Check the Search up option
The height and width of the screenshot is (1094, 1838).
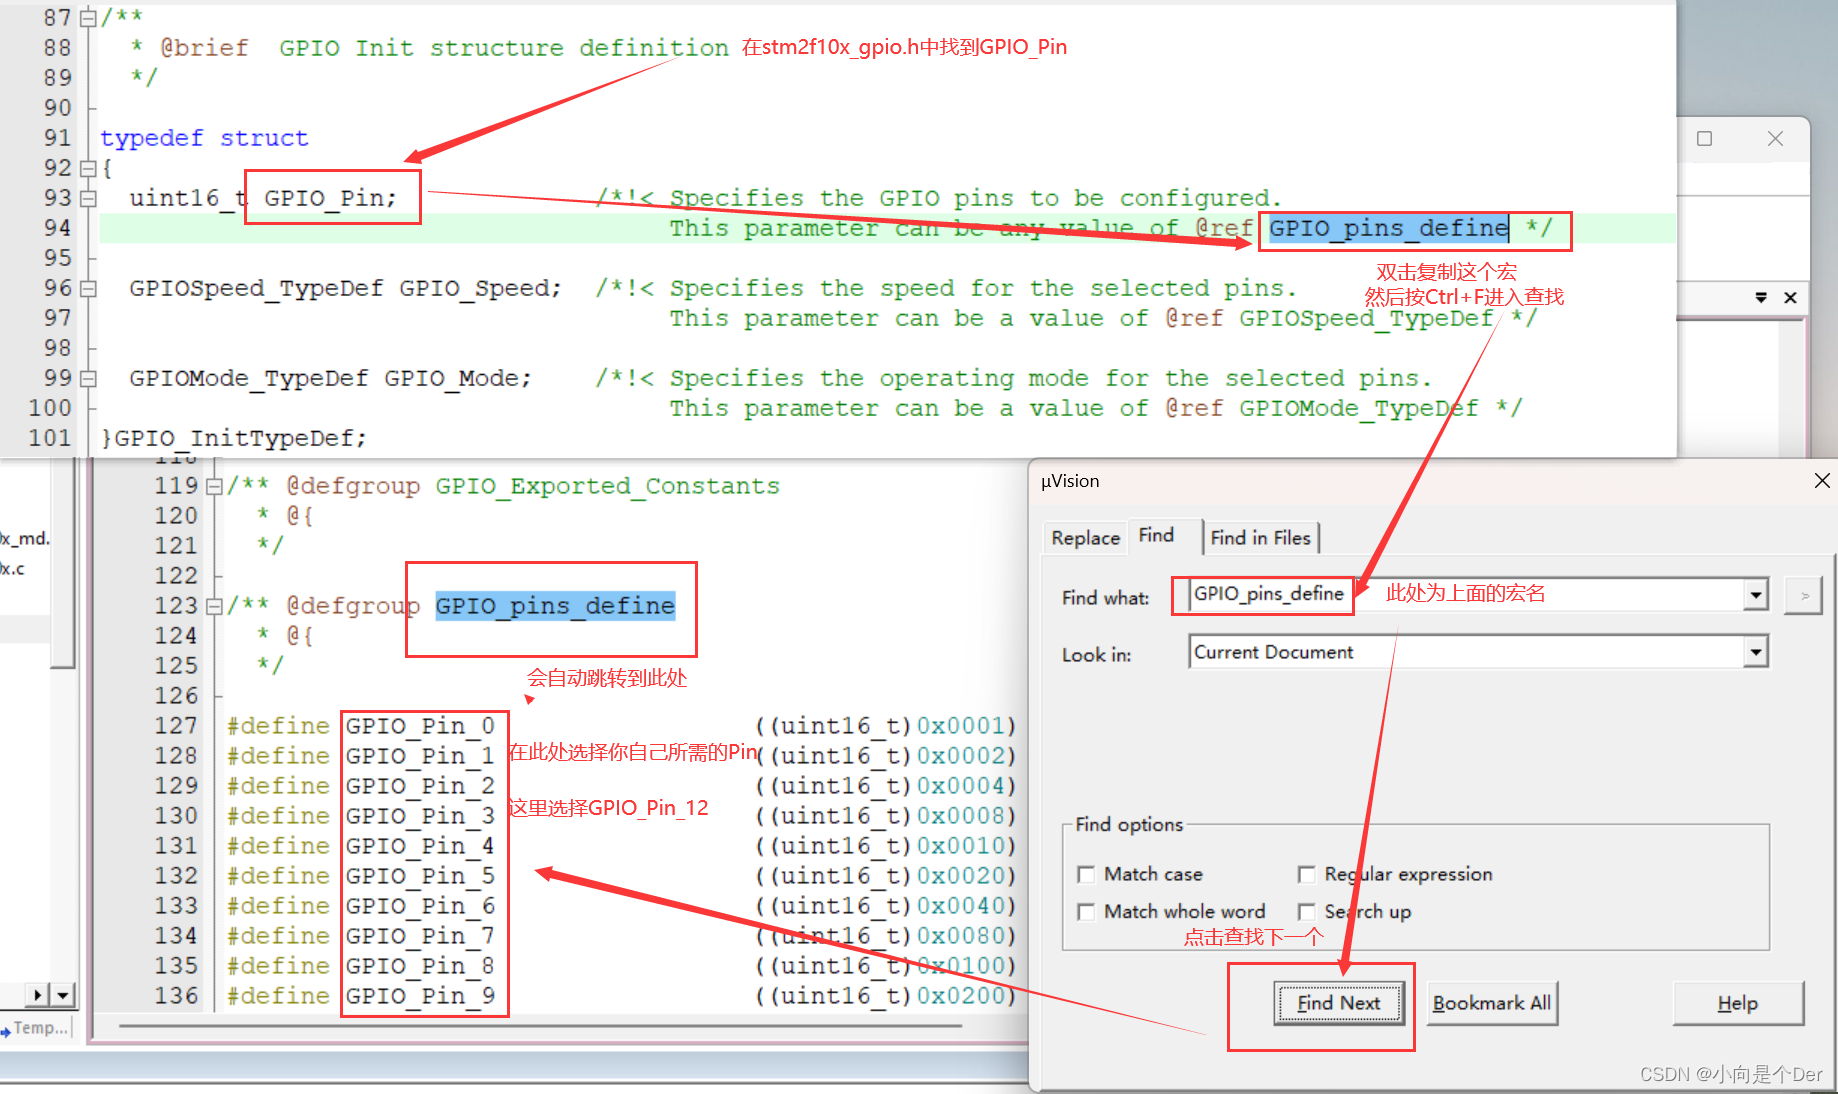pos(1306,911)
